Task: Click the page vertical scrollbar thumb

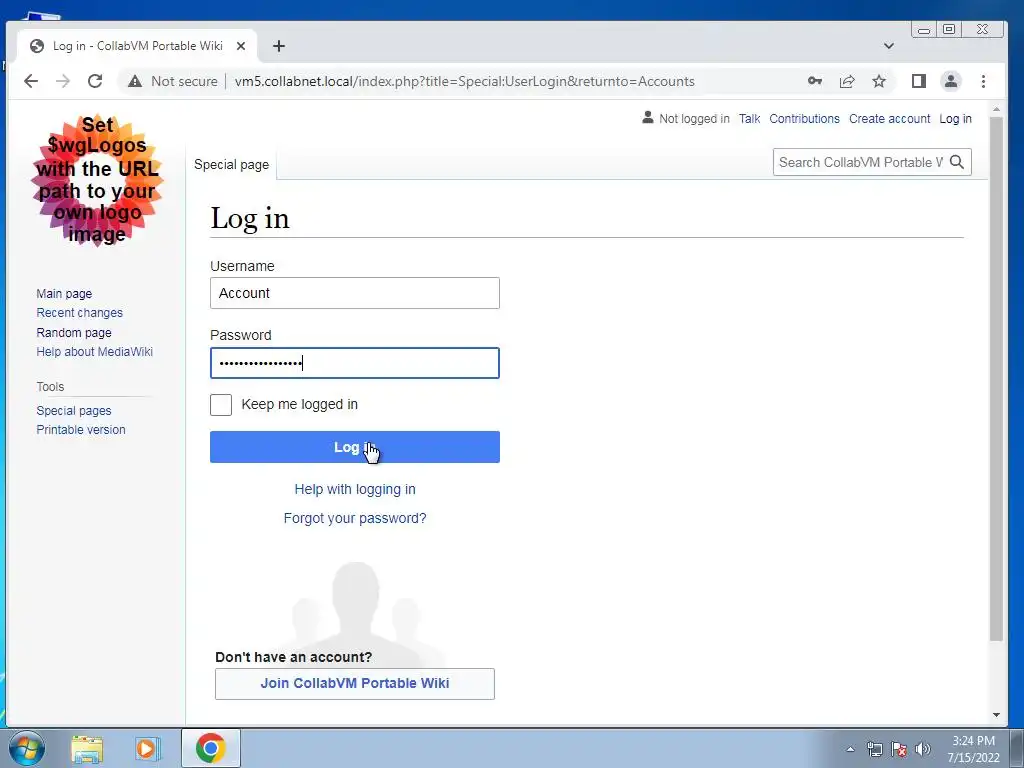Action: (x=996, y=379)
